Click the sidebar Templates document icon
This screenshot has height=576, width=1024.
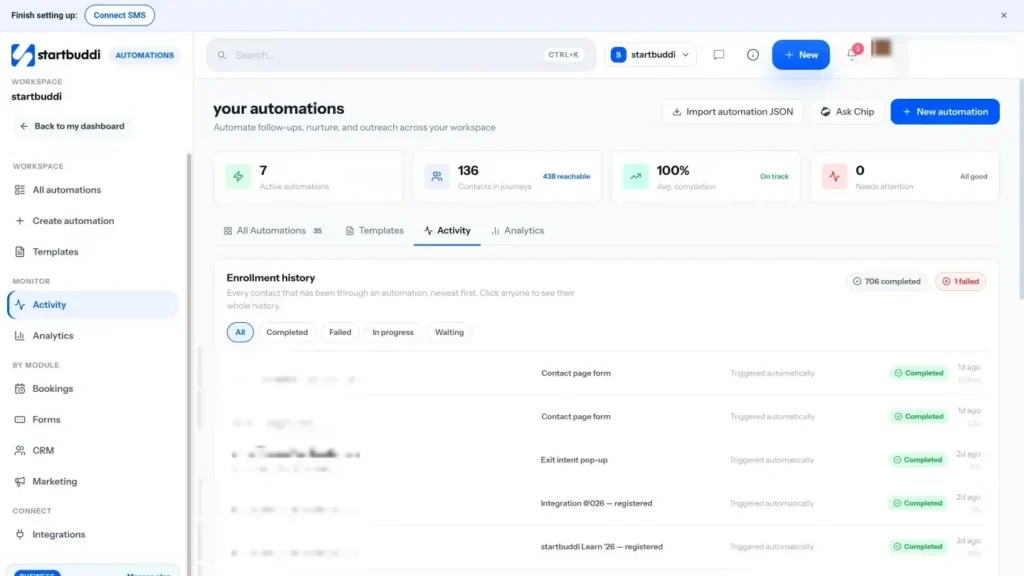[x=20, y=251]
